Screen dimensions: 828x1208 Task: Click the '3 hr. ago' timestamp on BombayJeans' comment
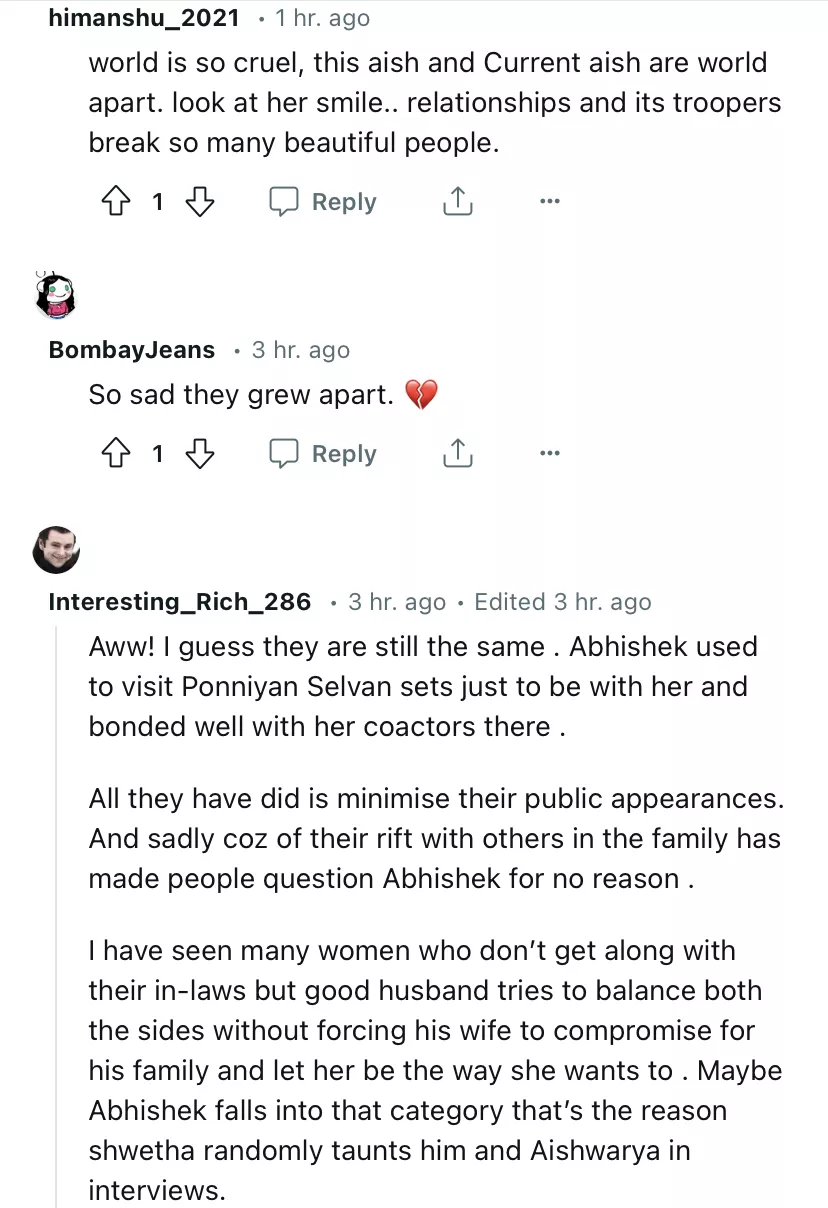300,350
